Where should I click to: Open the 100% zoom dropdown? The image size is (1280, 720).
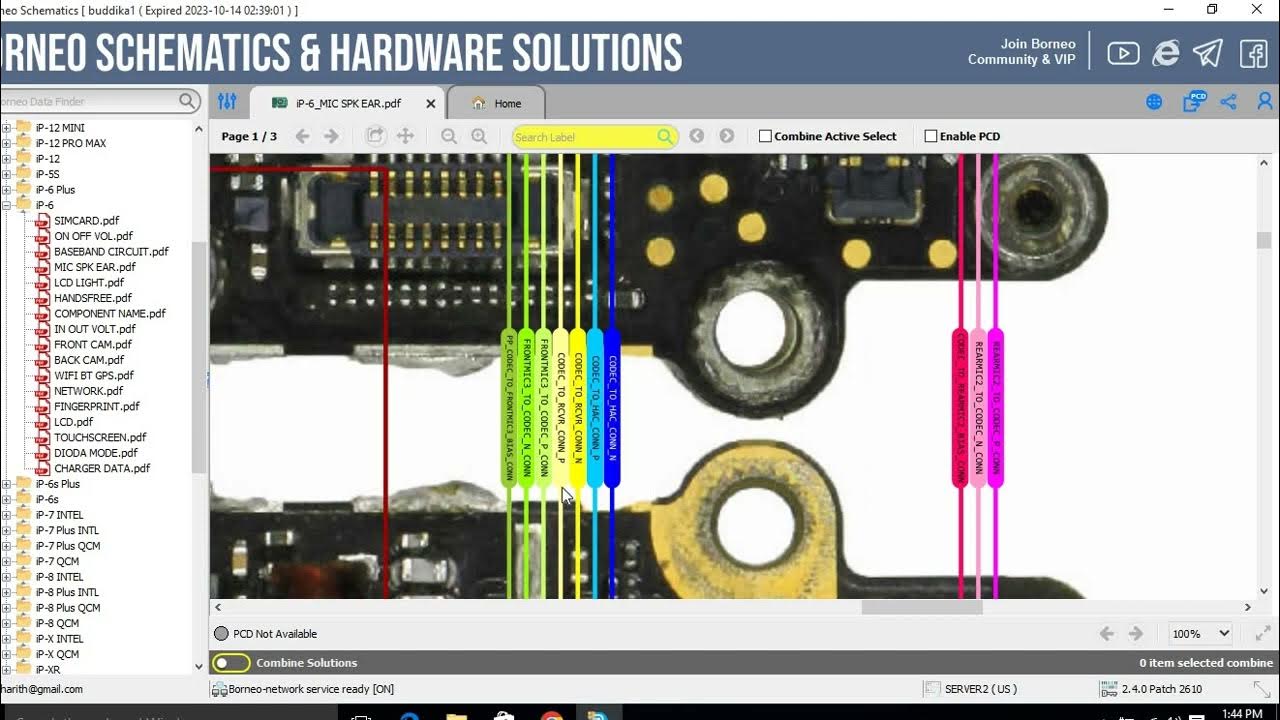1201,634
